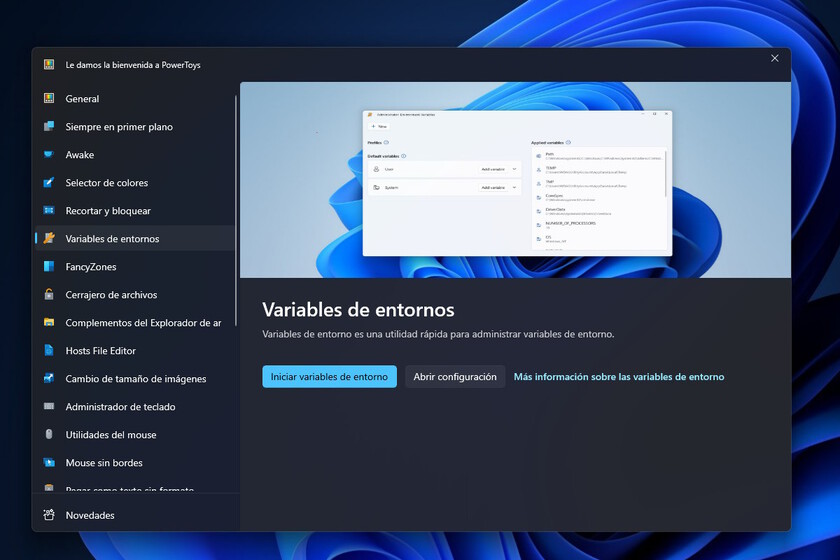This screenshot has width=840, height=560.
Task: Click the sidebar vertical scrollbar
Action: click(236, 210)
